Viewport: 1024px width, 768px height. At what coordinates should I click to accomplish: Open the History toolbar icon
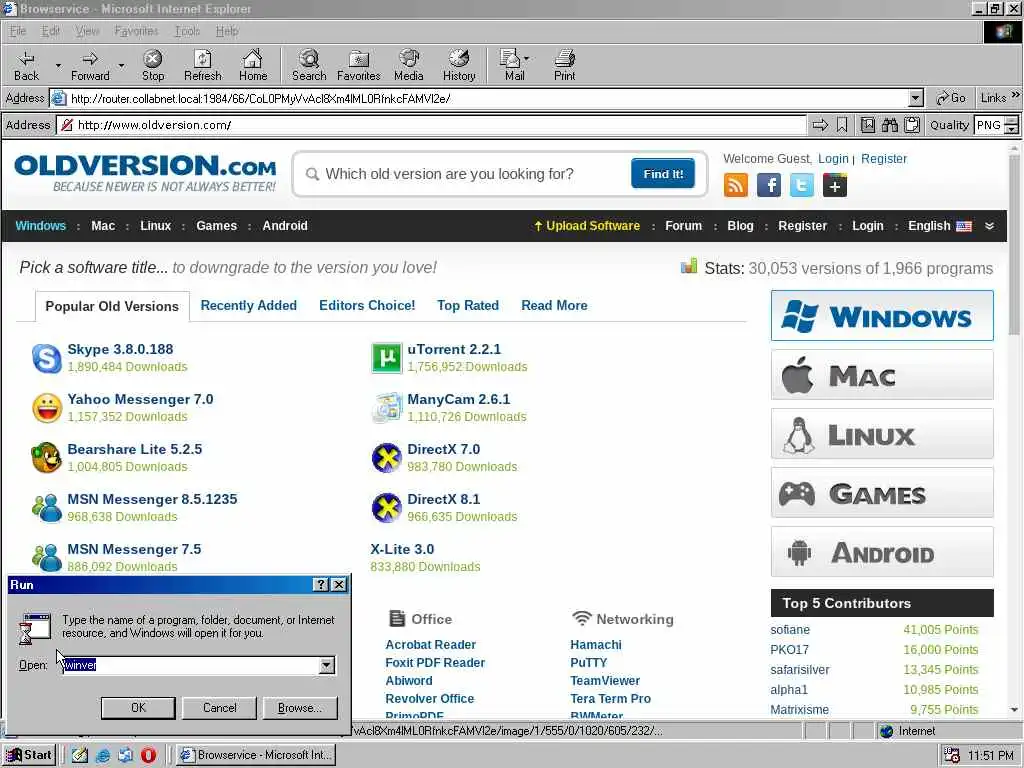tap(459, 65)
